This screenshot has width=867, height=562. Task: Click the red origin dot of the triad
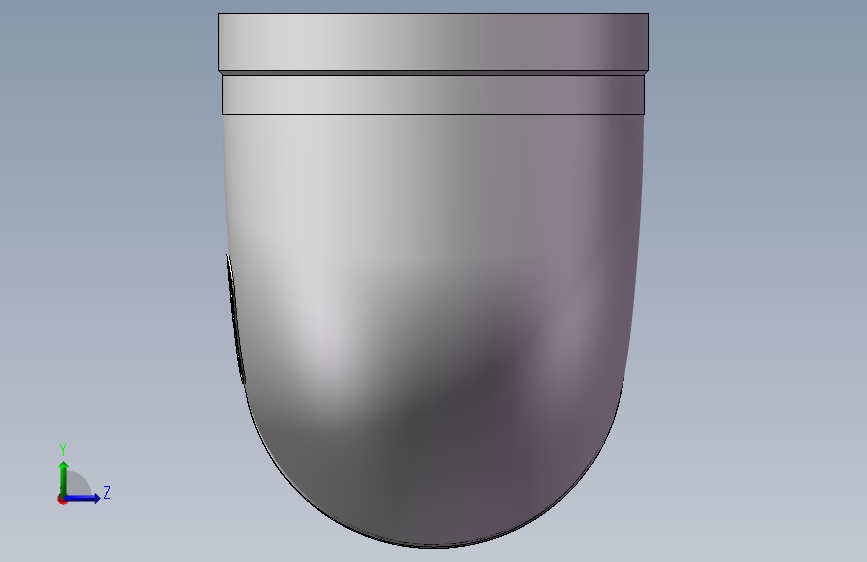(x=61, y=500)
